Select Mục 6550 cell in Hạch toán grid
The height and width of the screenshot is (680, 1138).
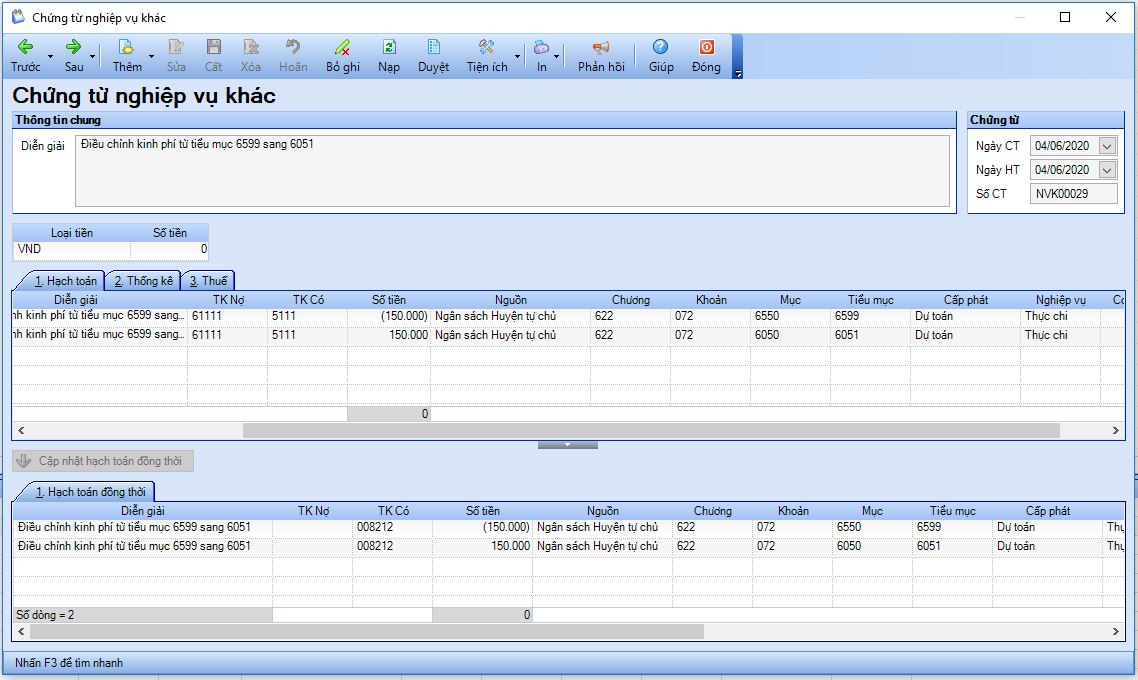790,316
